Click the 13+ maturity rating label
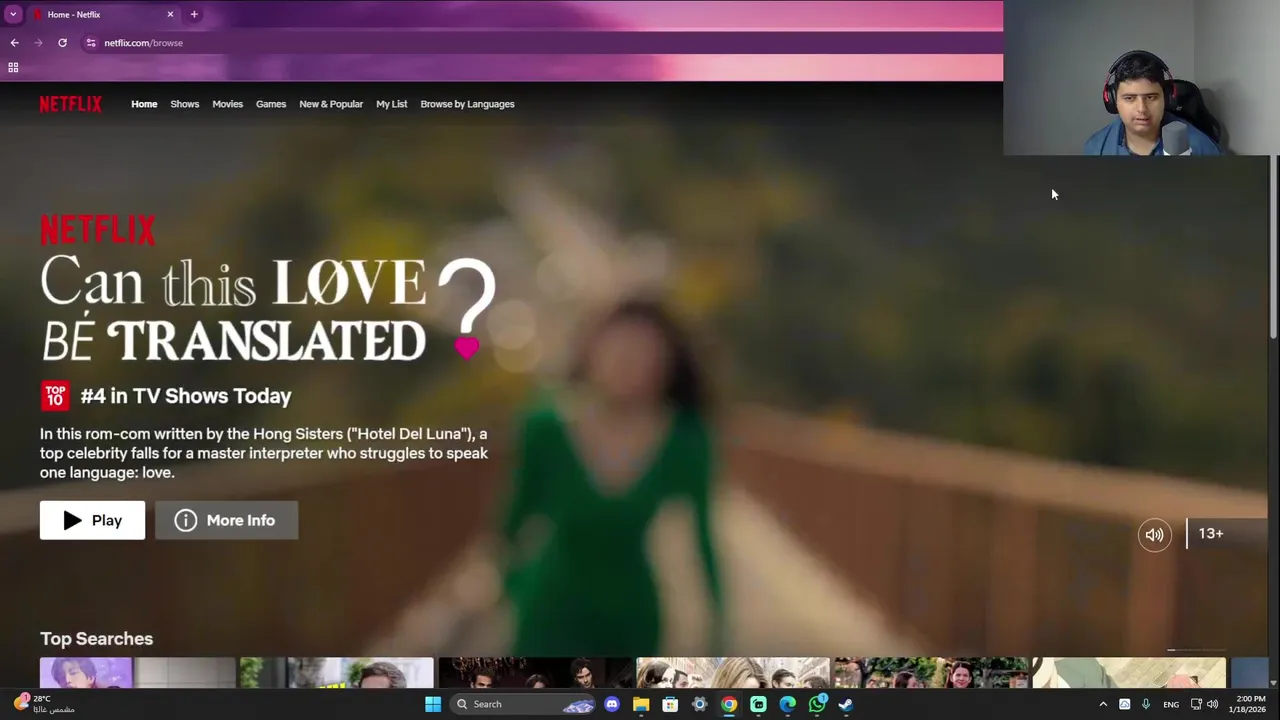Viewport: 1280px width, 720px height. tap(1211, 534)
